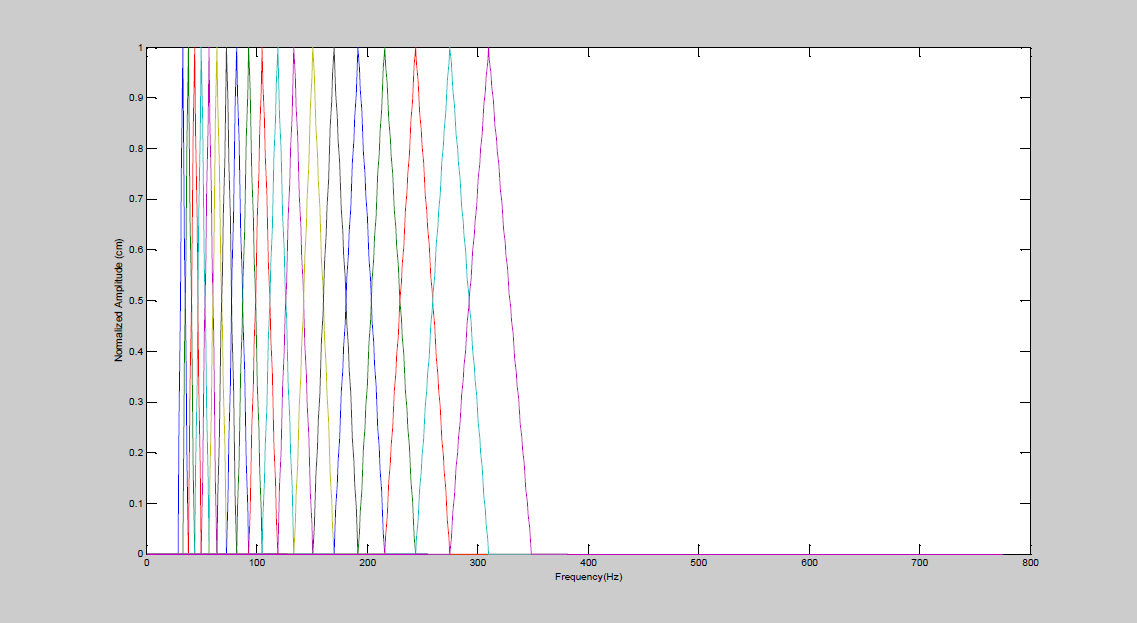The width and height of the screenshot is (1137, 623).
Task: Click the peak of the red filter near 243 Hz
Action: pos(415,49)
